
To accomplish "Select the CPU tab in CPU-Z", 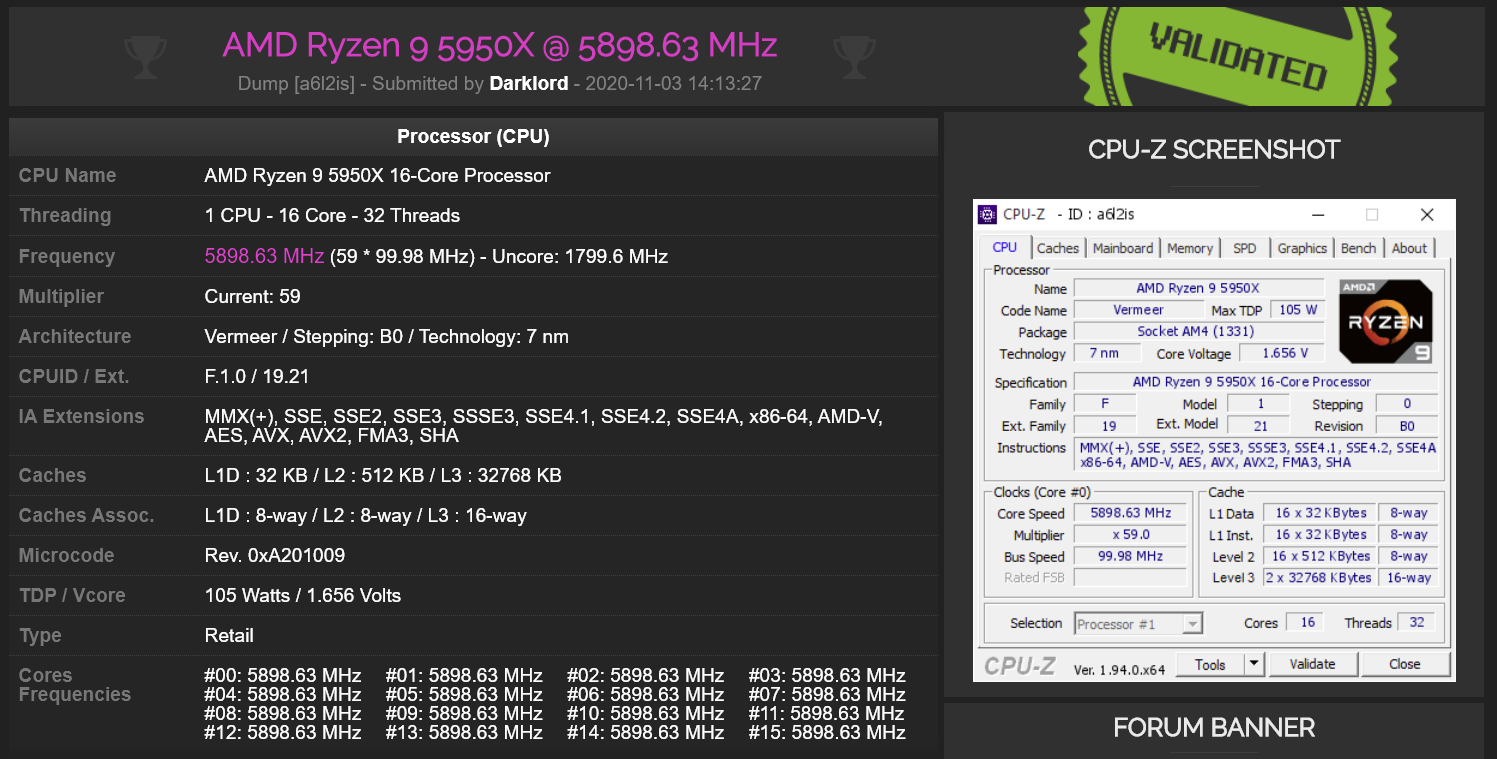I will 1005,248.
